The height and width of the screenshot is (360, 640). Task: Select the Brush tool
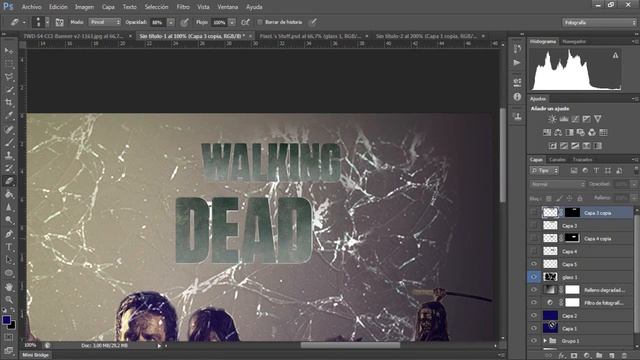[x=9, y=142]
